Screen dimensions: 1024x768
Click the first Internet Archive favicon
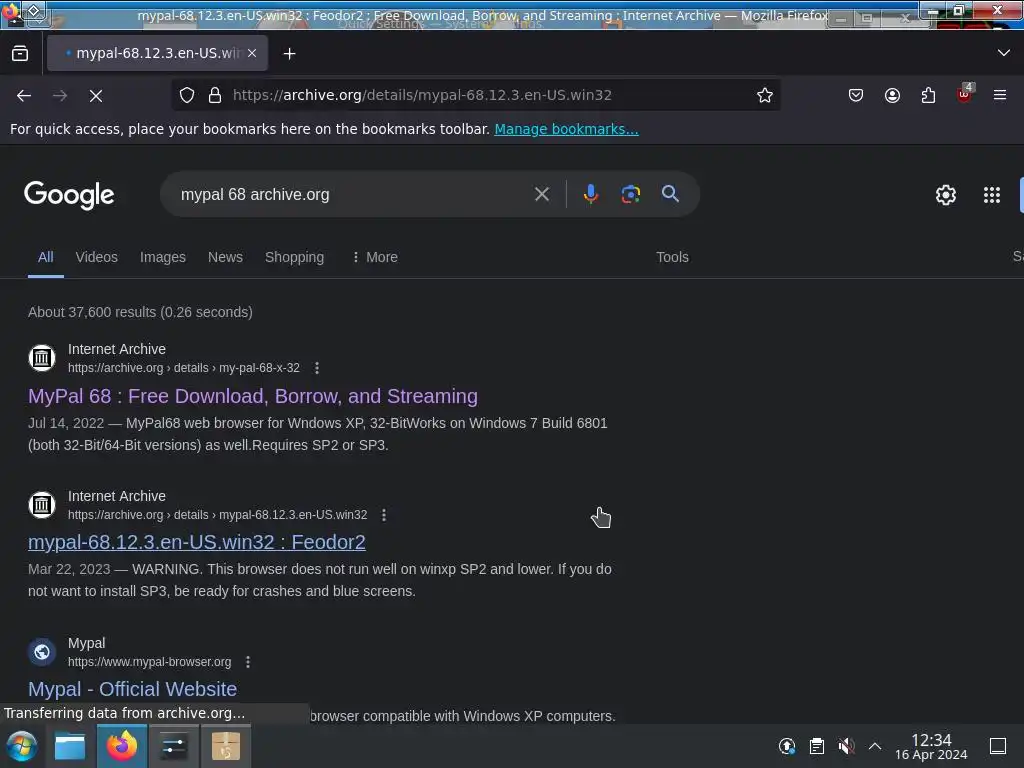click(42, 358)
